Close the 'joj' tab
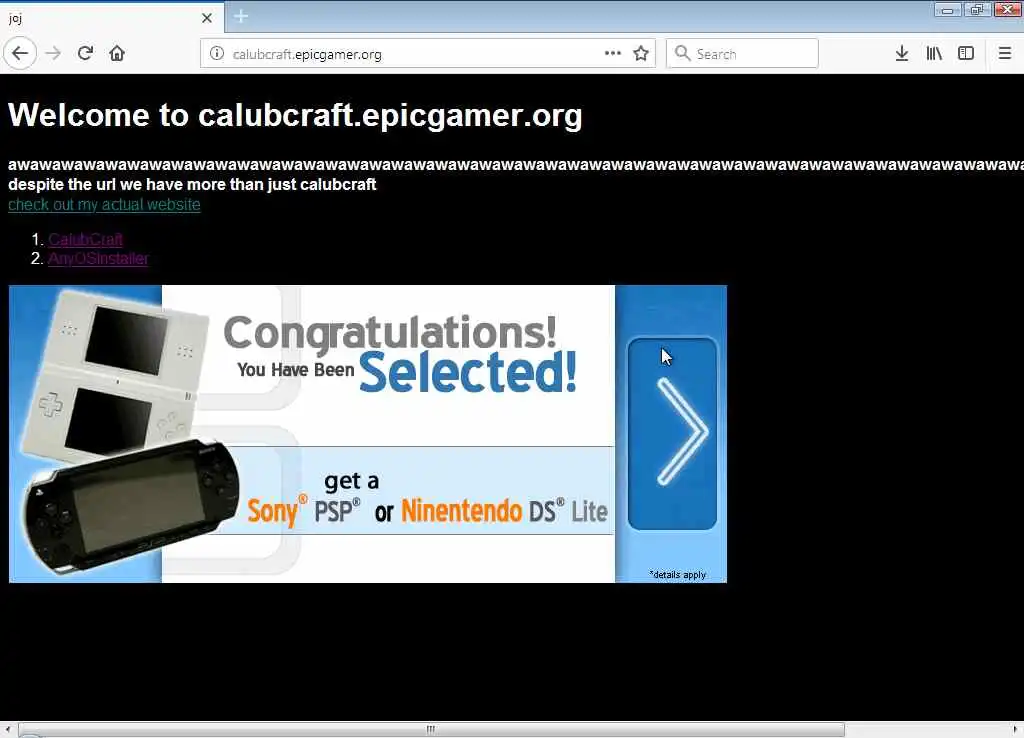Screen dimensions: 1024x738 (x=207, y=18)
